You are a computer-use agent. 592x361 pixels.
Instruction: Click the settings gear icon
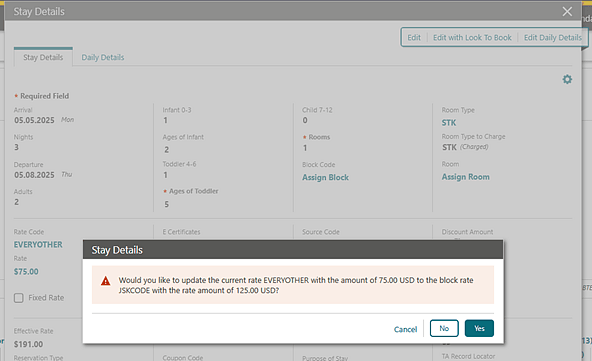tap(567, 79)
